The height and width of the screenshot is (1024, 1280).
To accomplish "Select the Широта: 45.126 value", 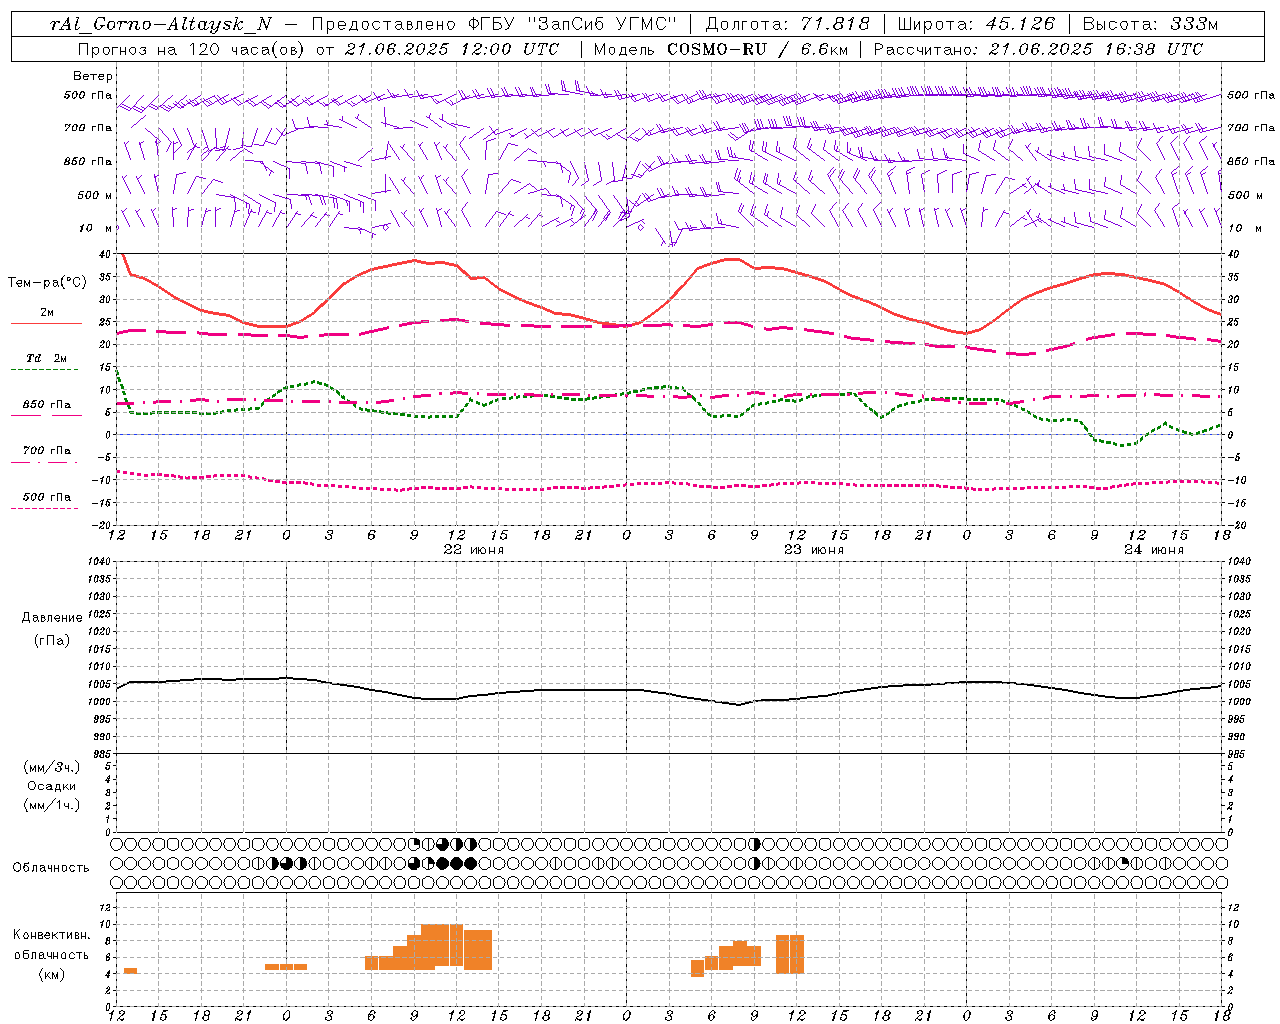I will point(974,24).
